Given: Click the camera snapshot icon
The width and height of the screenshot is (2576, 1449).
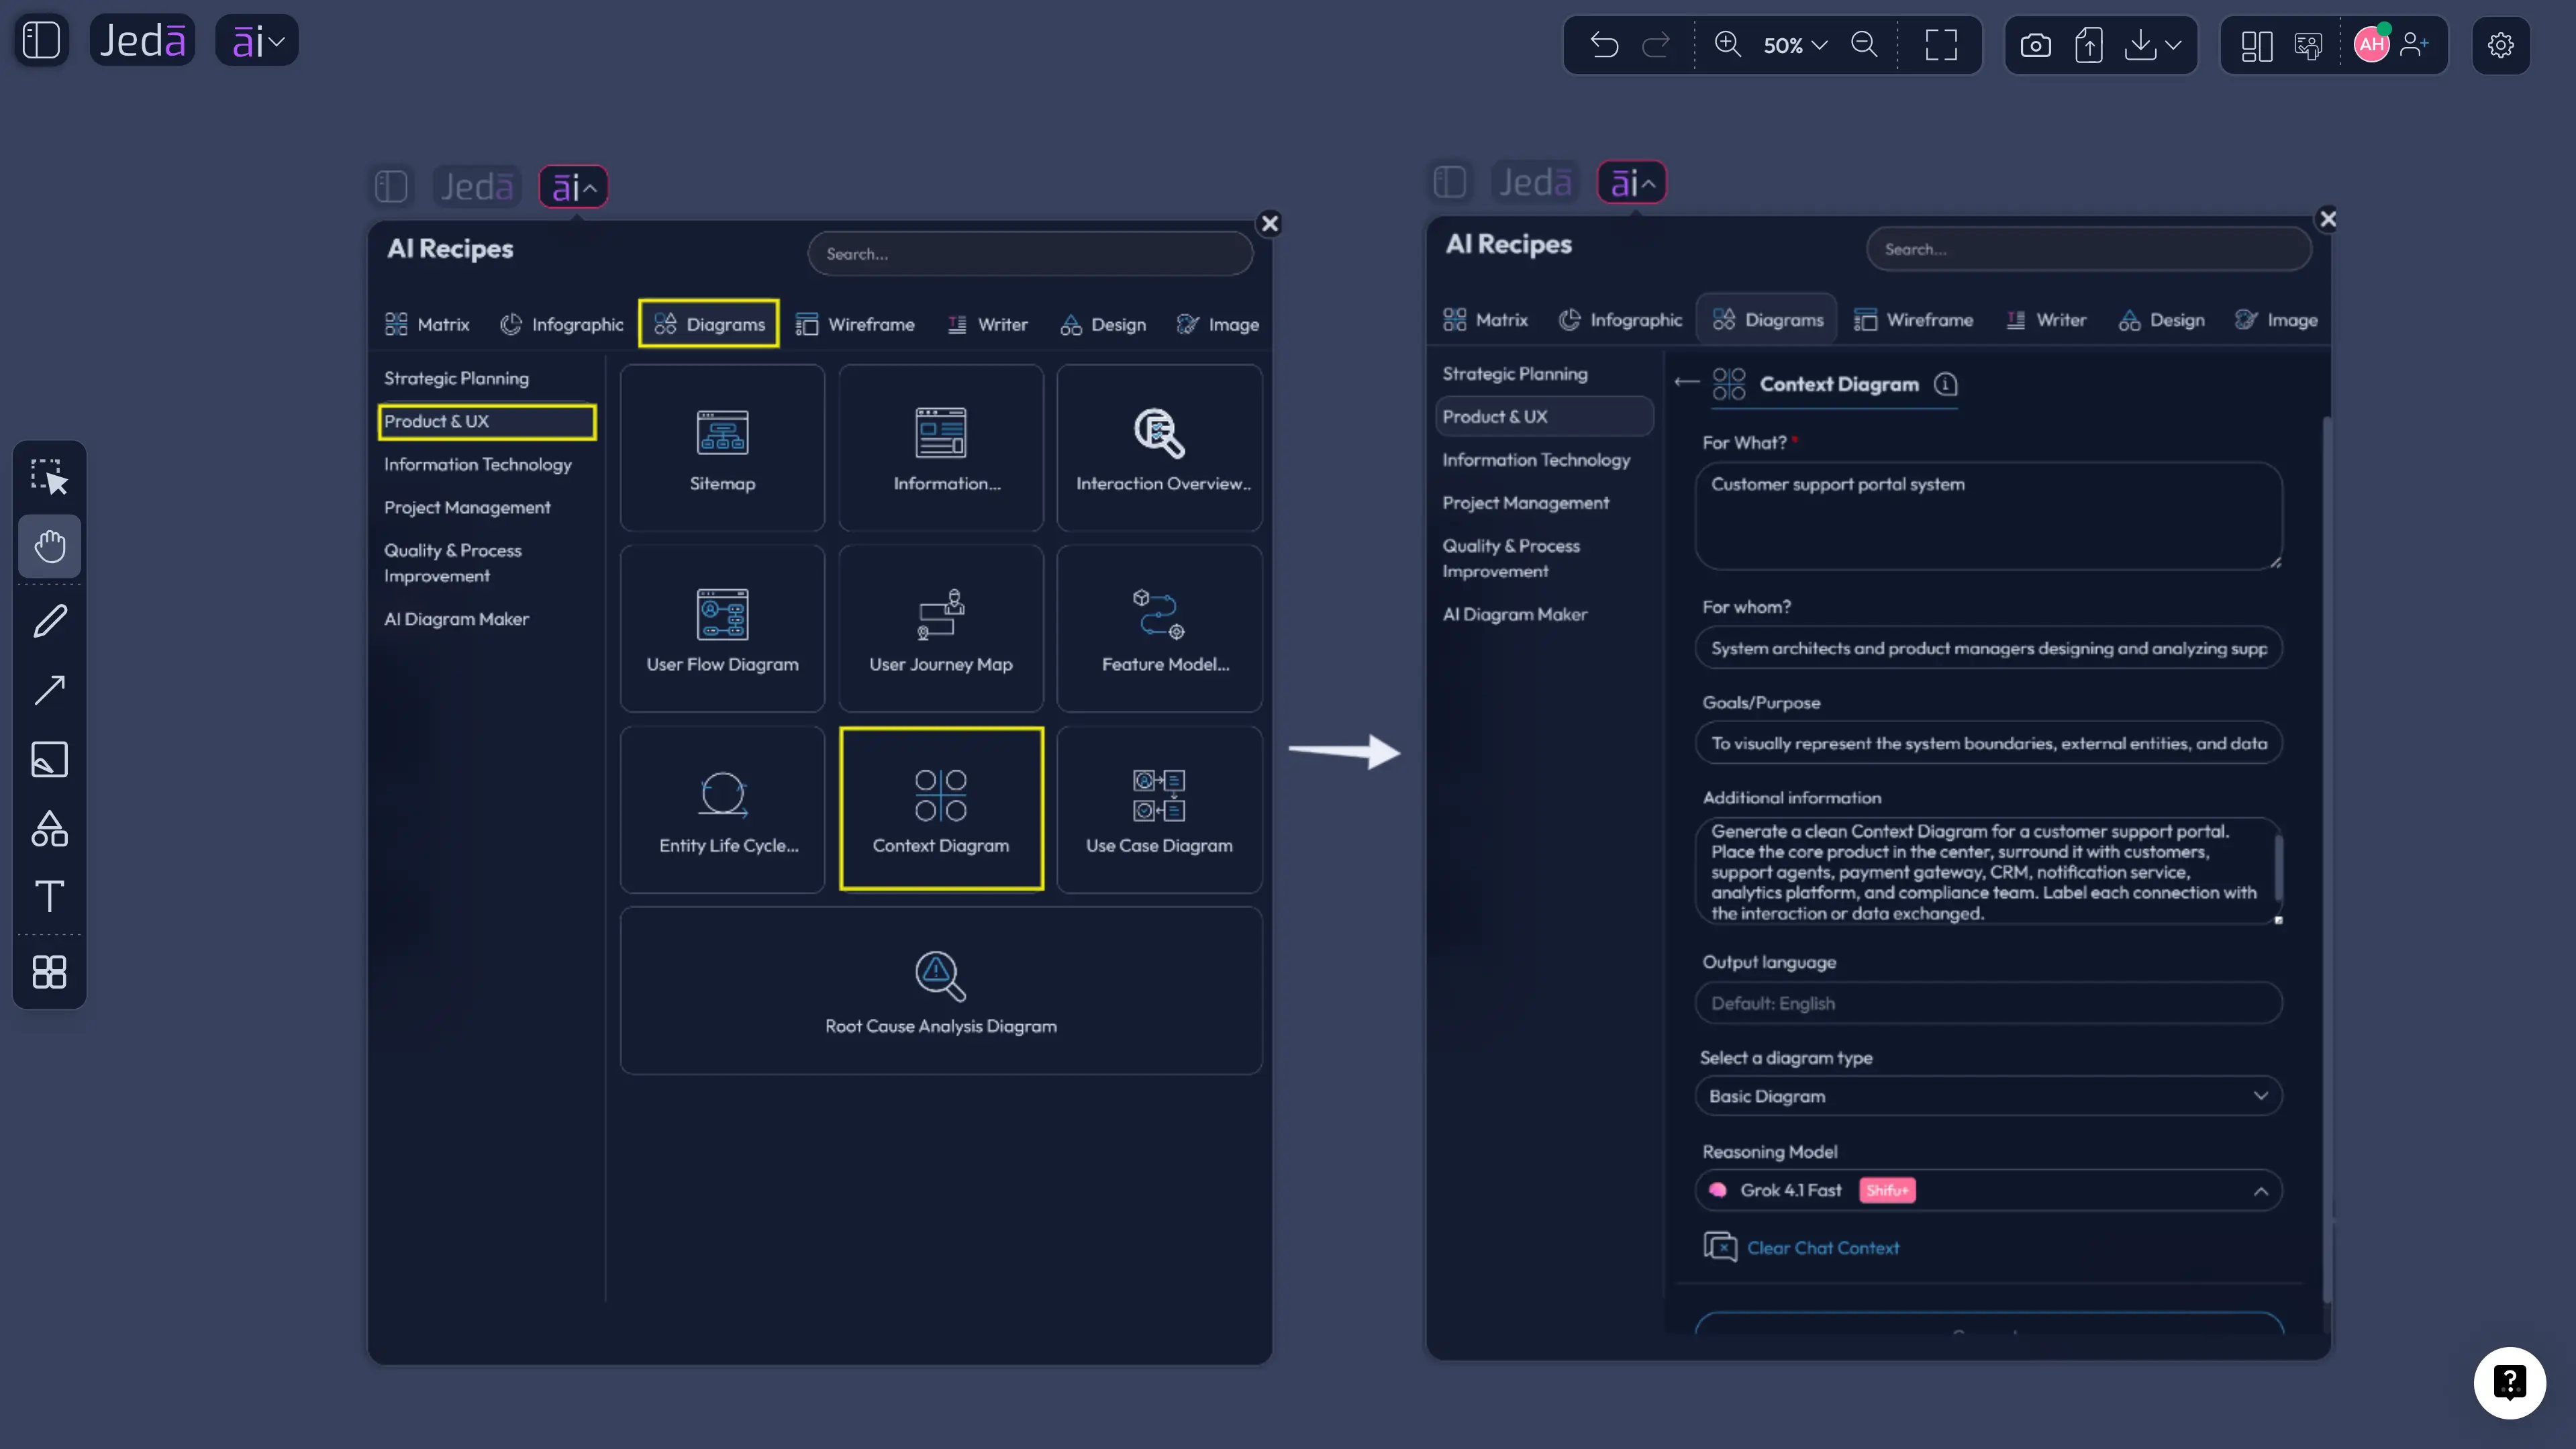Looking at the screenshot, I should [x=2035, y=45].
